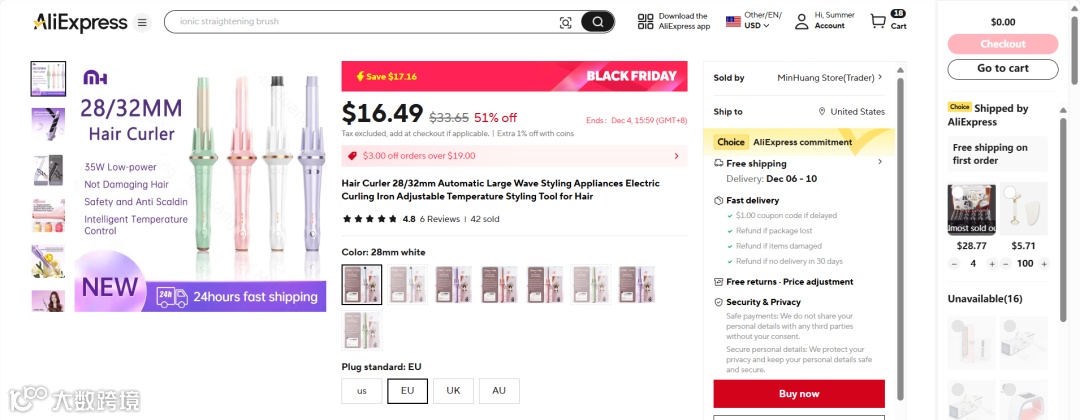Increase quantity of the $28.77 cart item

click(x=991, y=264)
